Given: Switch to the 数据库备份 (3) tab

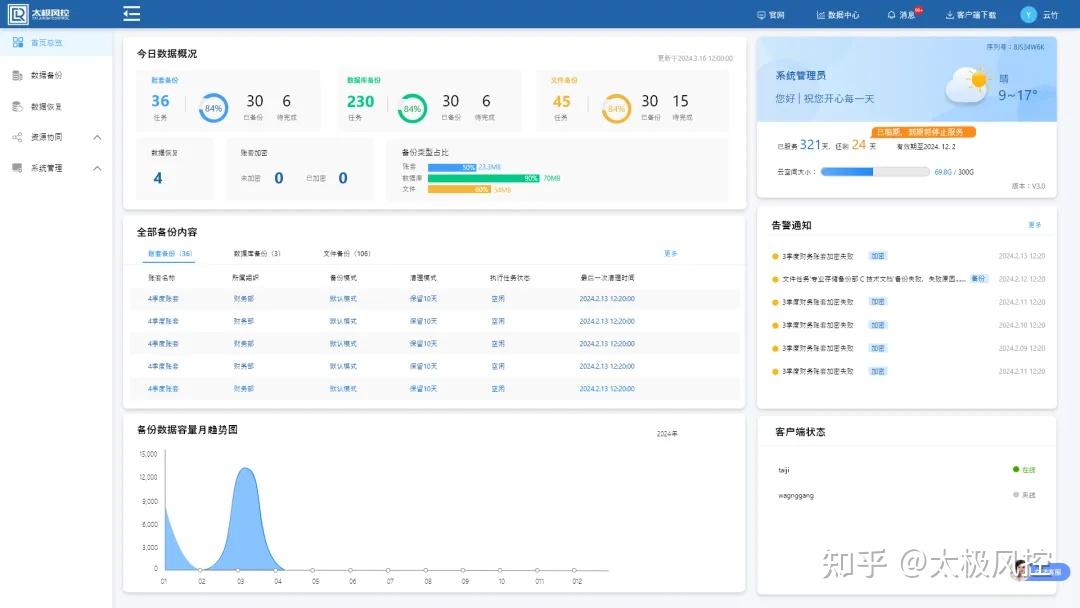Looking at the screenshot, I should coord(257,254).
